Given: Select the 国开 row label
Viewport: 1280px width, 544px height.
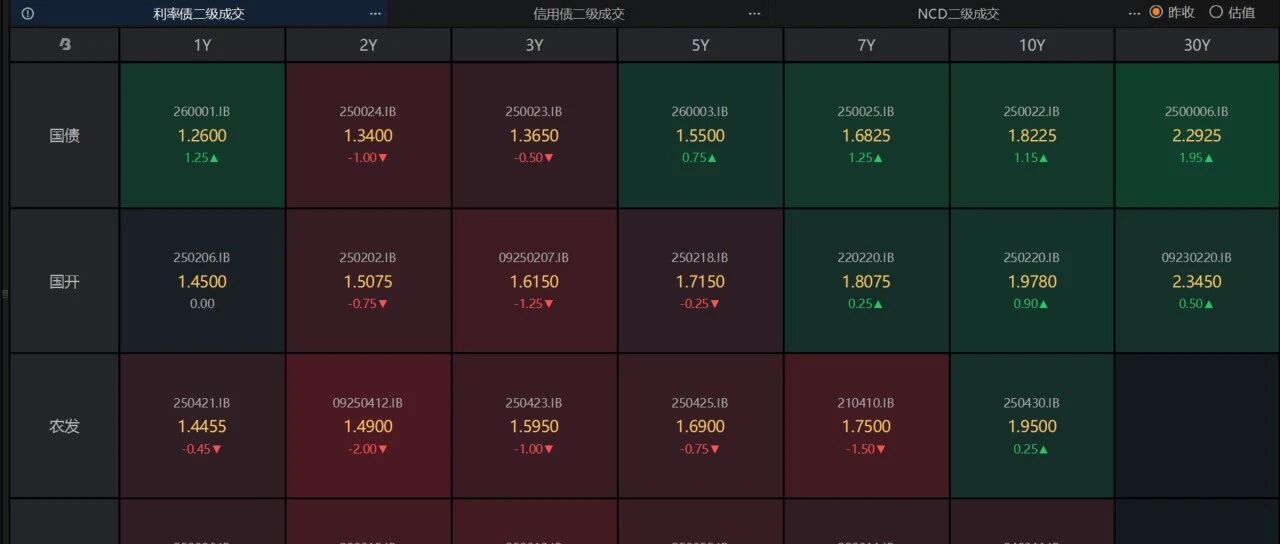Looking at the screenshot, I should click(65, 281).
